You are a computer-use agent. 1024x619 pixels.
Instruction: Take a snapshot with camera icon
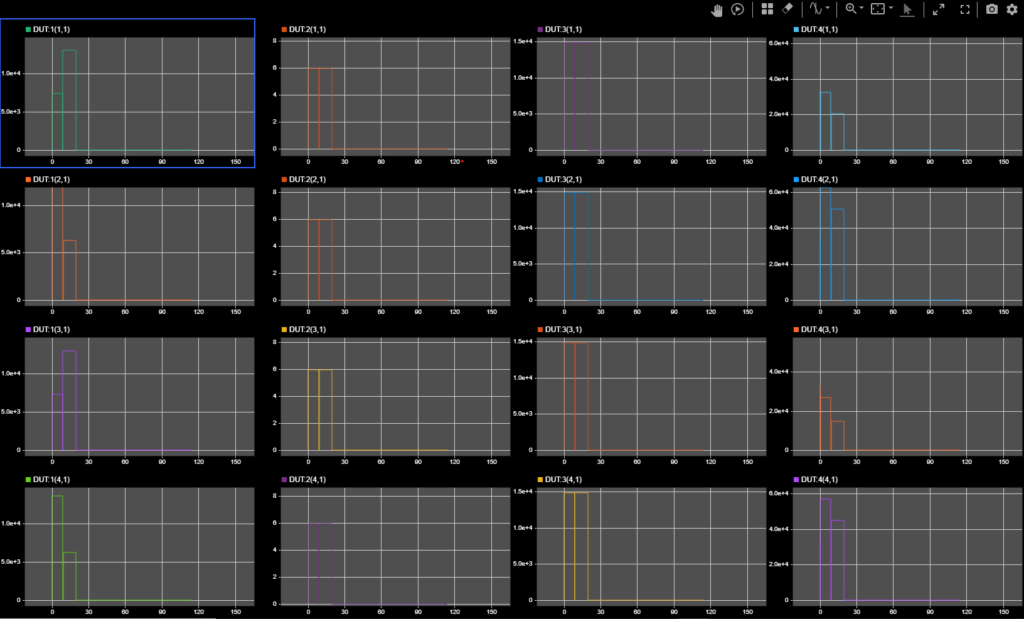(992, 9)
